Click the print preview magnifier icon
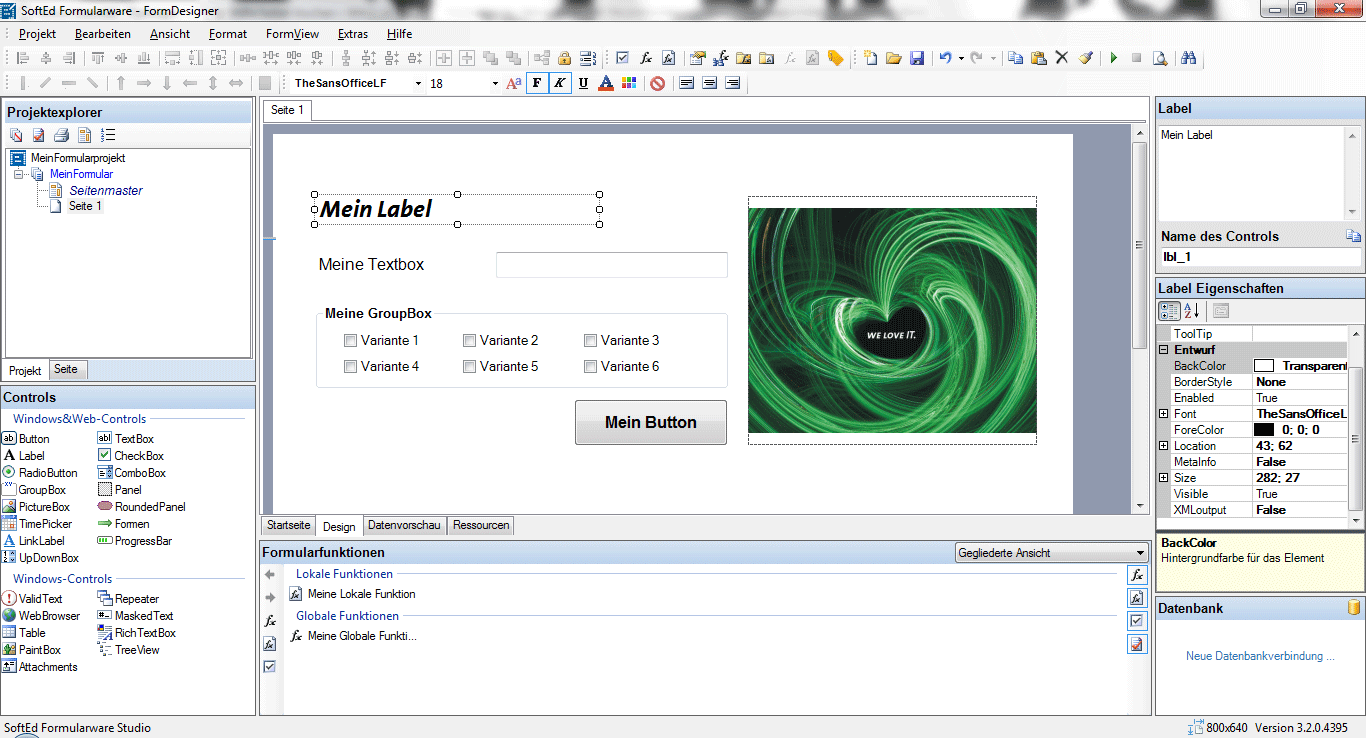1366x738 pixels. pyautogui.click(x=1160, y=58)
